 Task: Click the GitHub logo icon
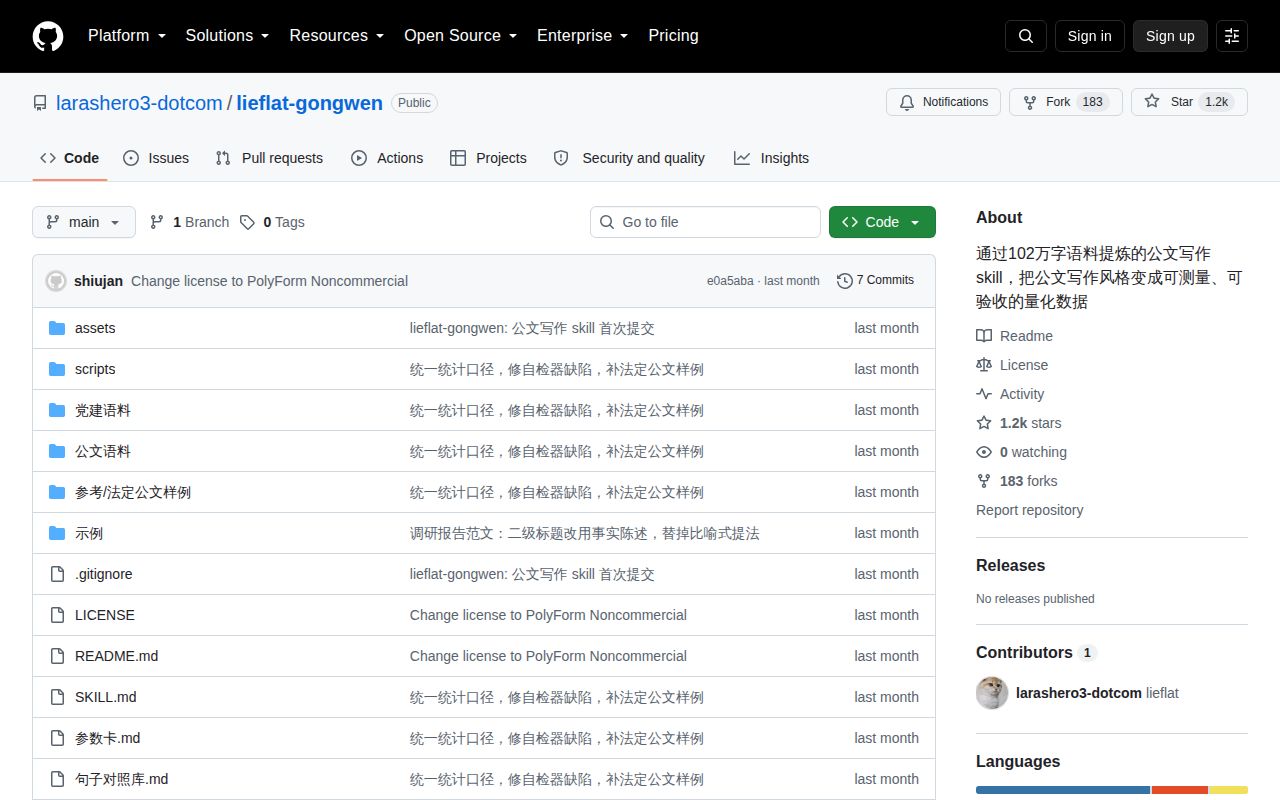[x=48, y=36]
